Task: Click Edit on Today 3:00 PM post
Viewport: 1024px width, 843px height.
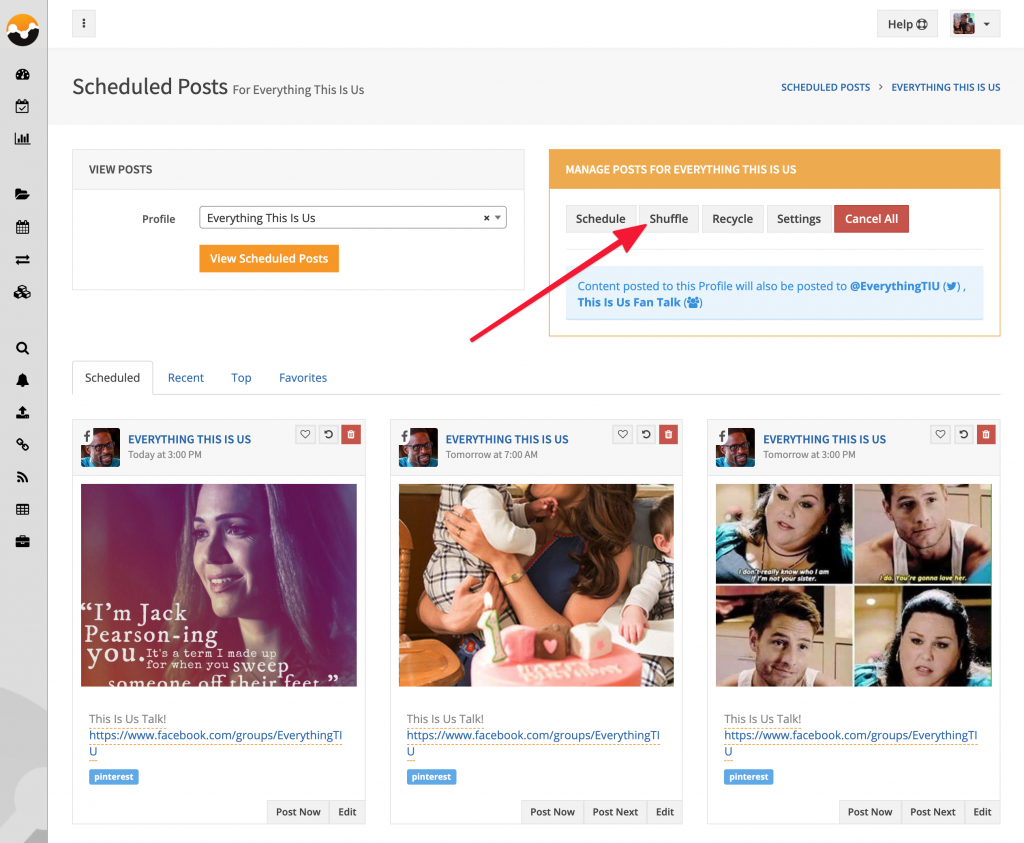Action: 347,812
